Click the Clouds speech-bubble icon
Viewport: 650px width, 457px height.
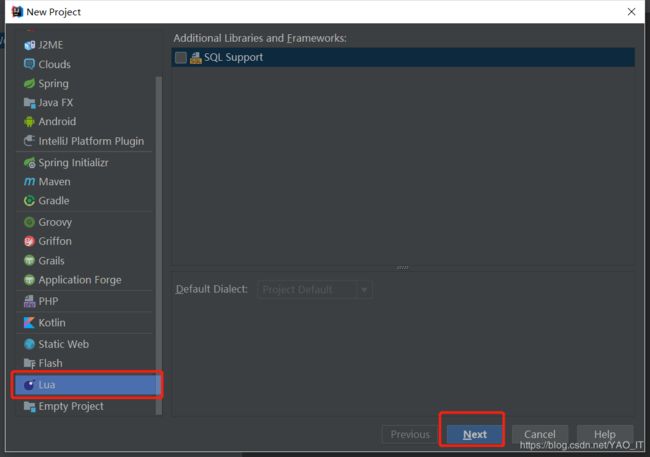[x=29, y=64]
